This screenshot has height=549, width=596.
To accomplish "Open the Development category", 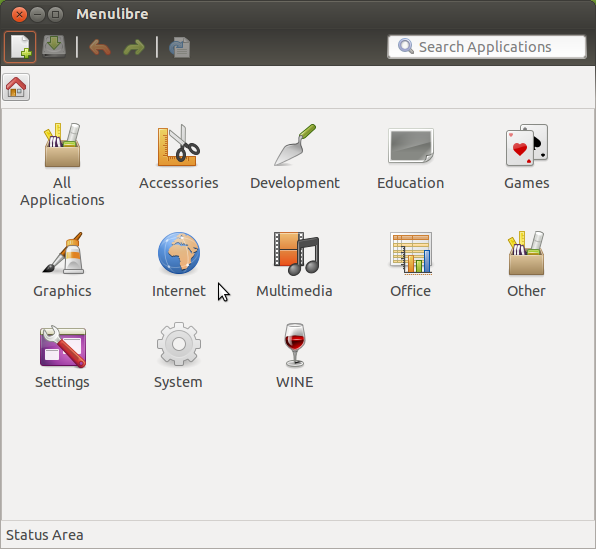I will [295, 157].
